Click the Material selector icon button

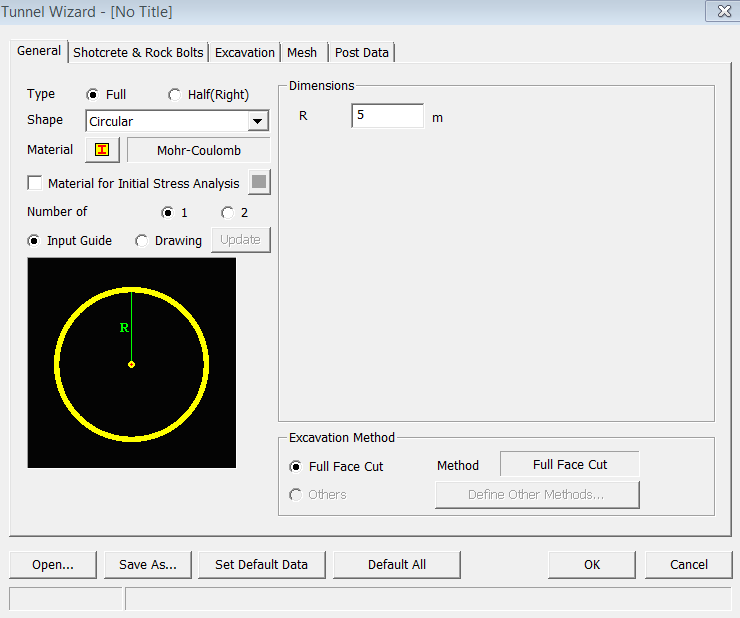point(102,150)
